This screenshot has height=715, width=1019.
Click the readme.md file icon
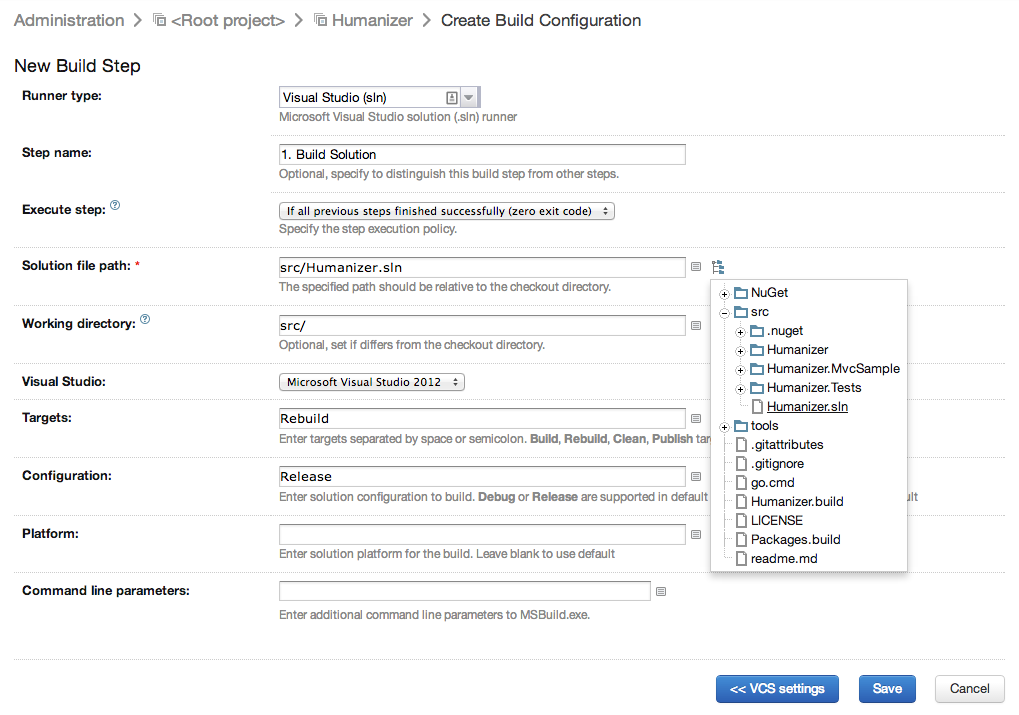(742, 559)
